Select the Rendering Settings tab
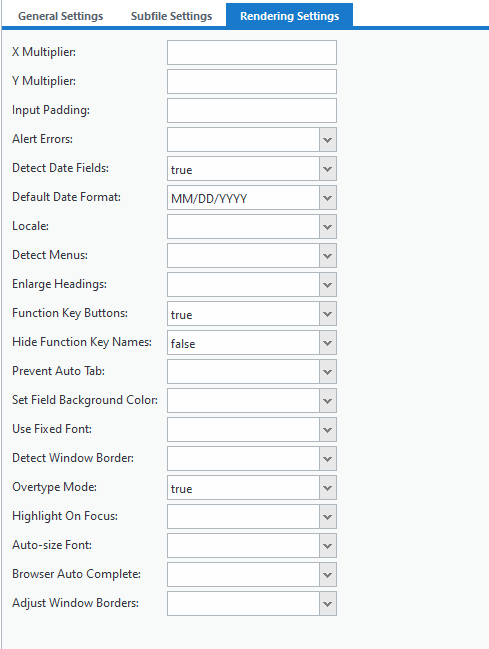The image size is (489, 649). coord(289,16)
